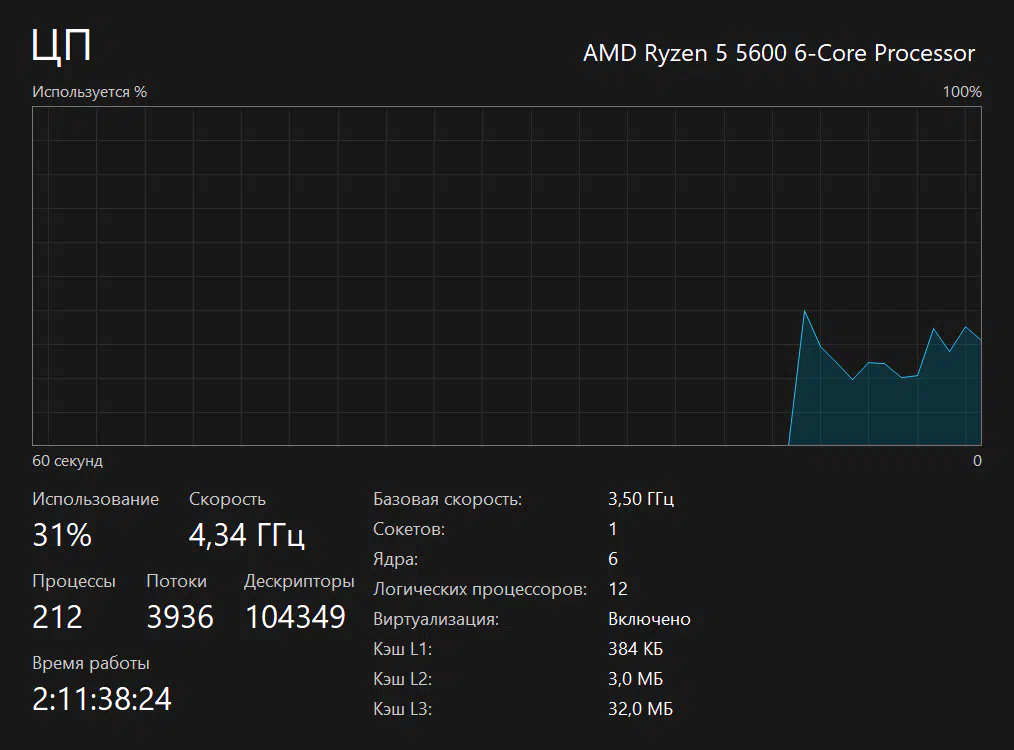1014x750 pixels.
Task: Select the 3,0 МБ cache value
Action: click(x=635, y=679)
